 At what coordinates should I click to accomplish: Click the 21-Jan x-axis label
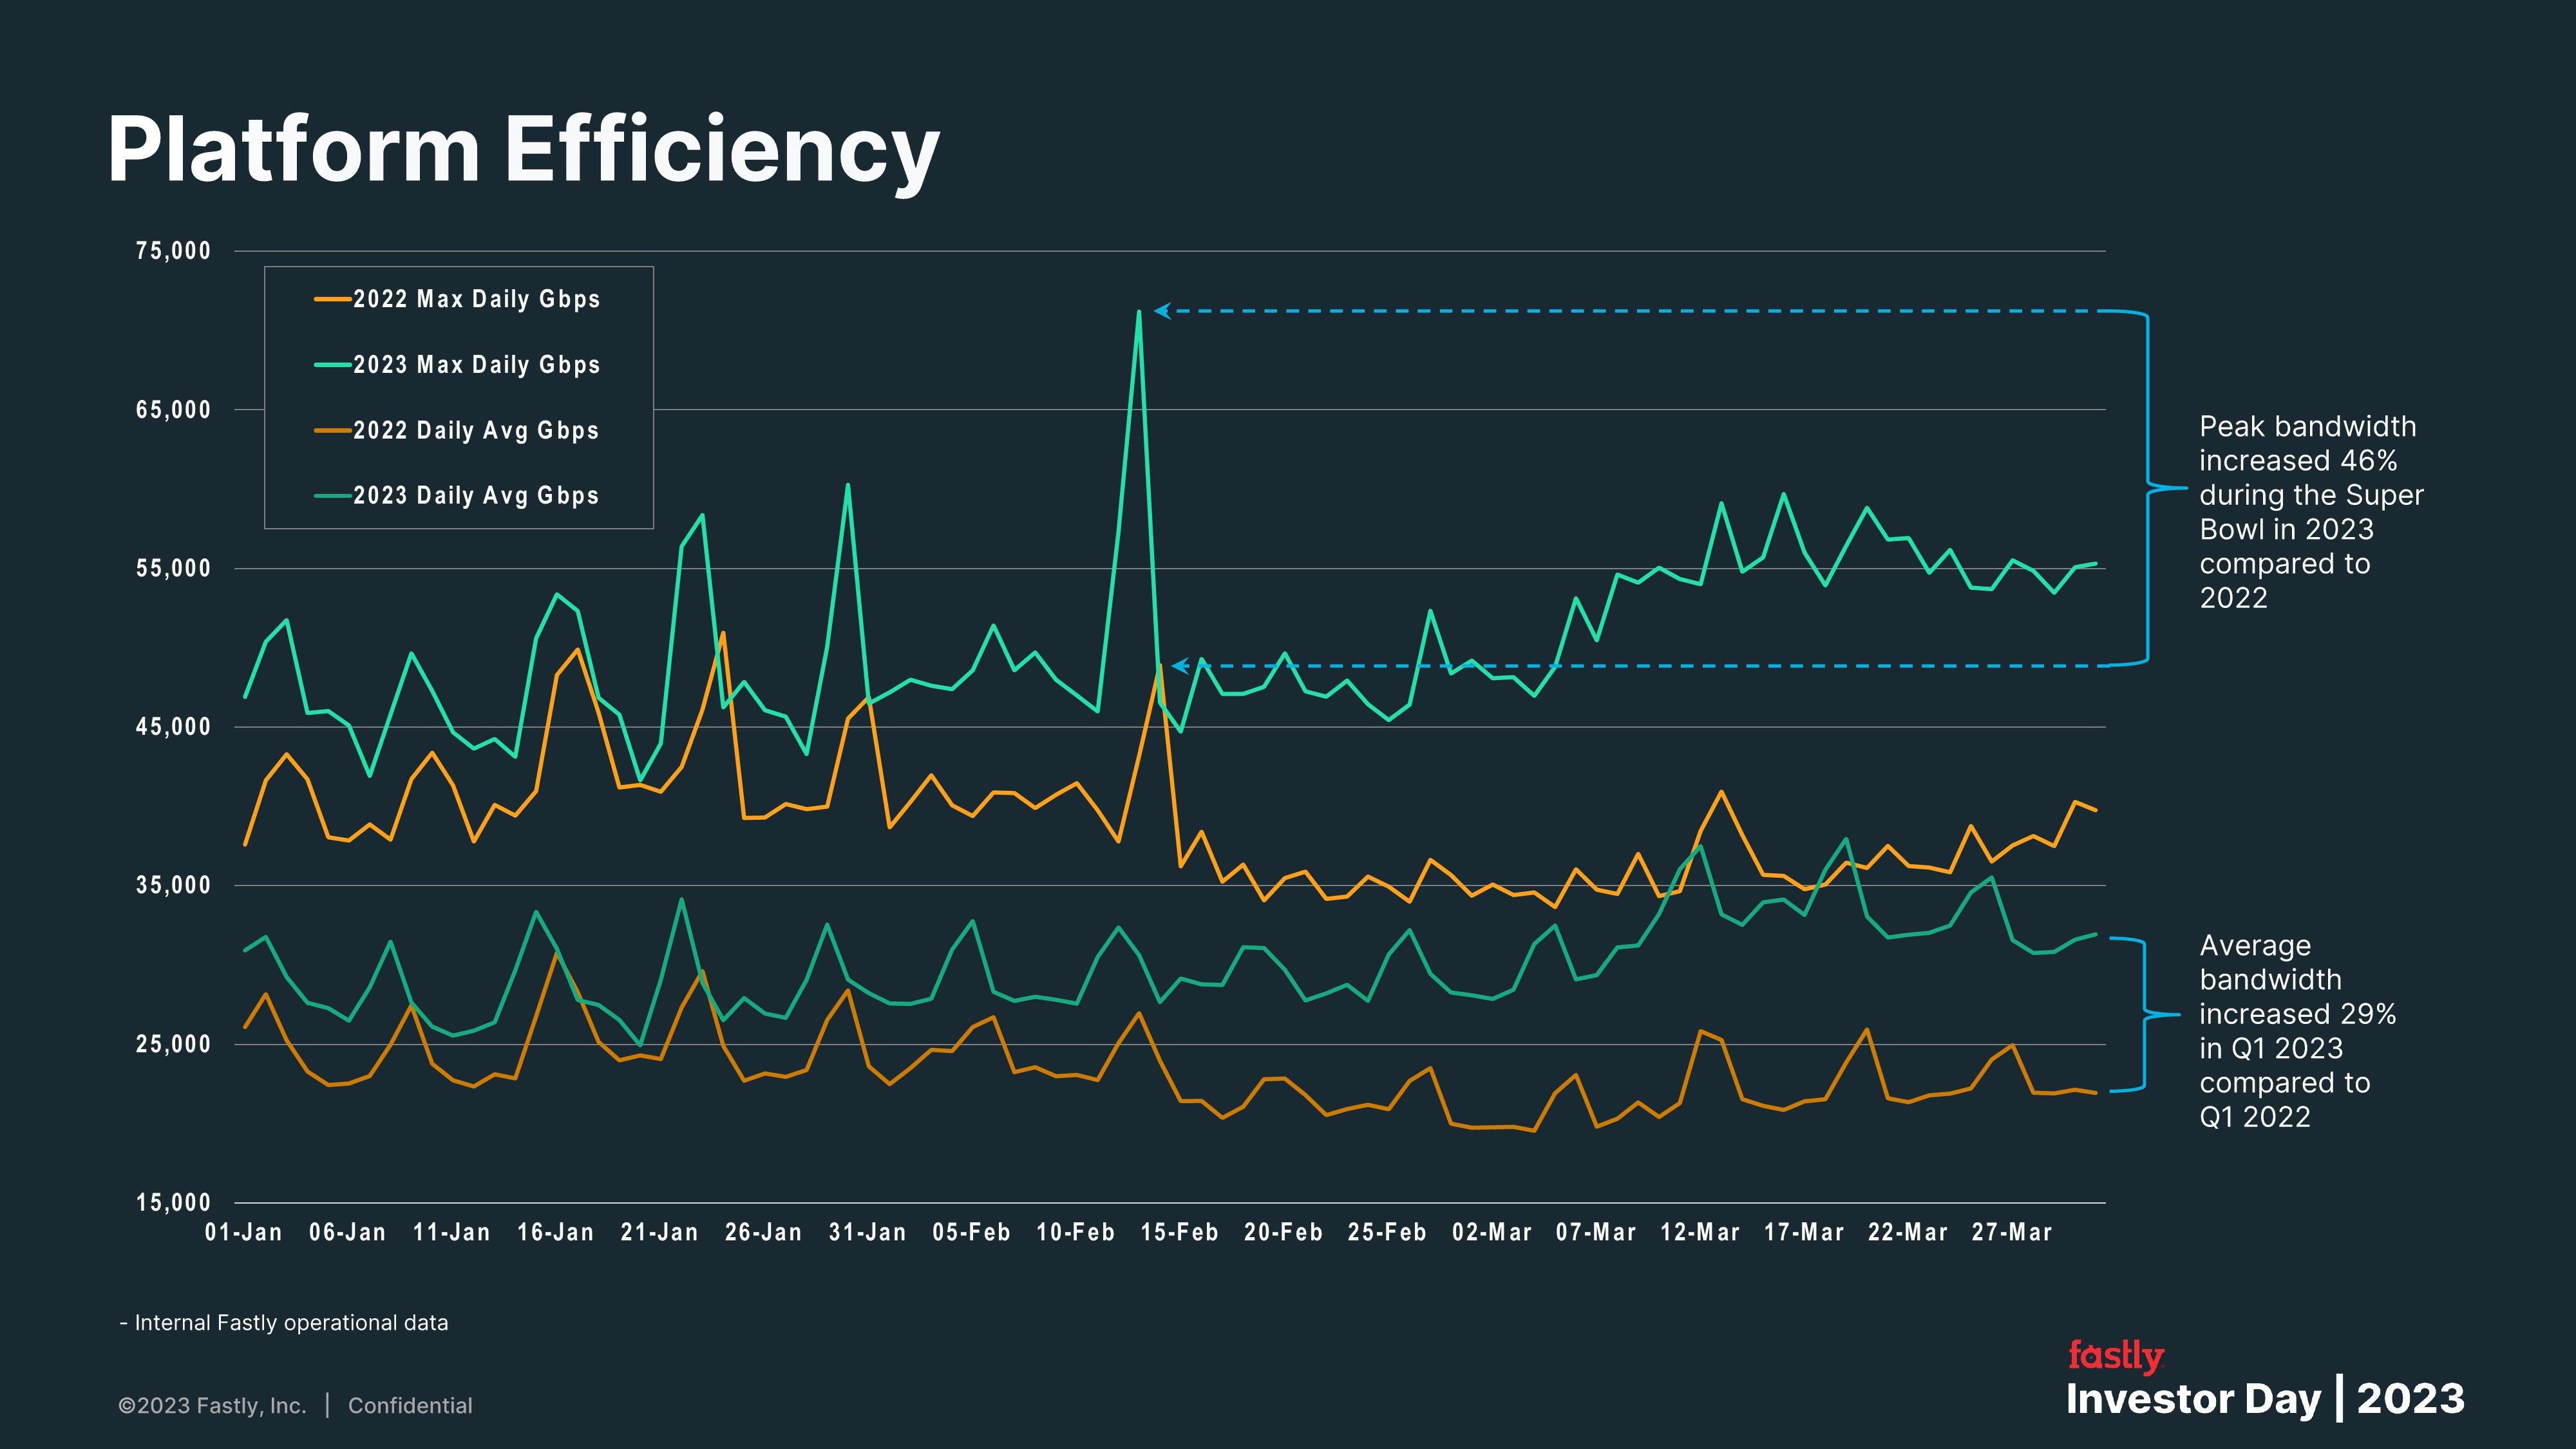660,1232
